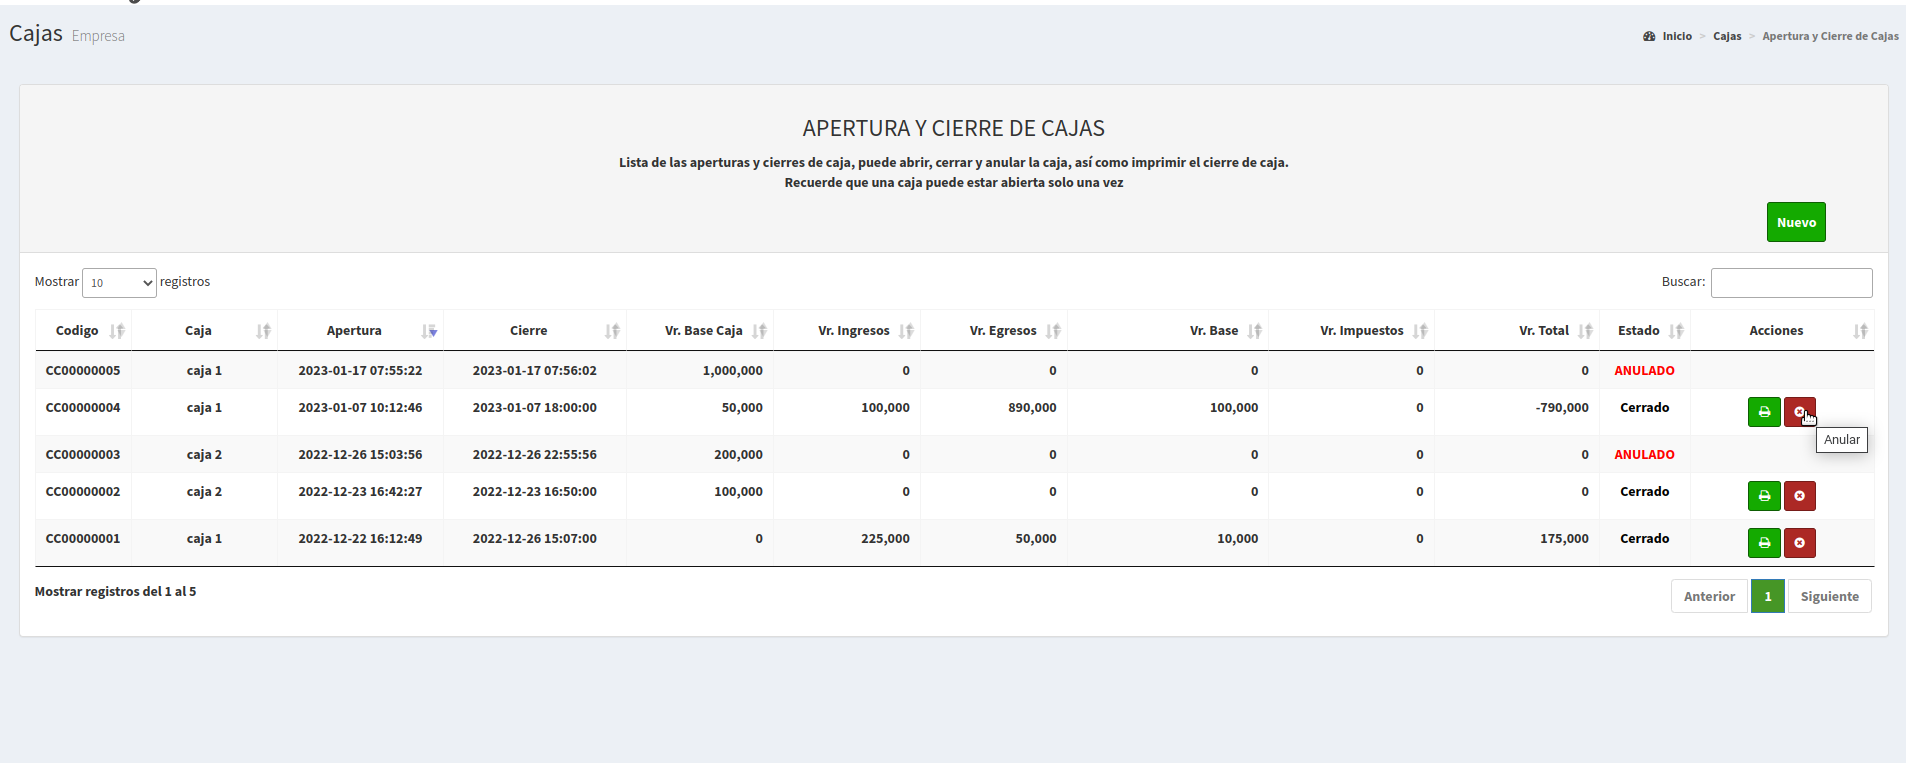Print the closing for CC00000004
The image size is (1906, 763).
pyautogui.click(x=1763, y=412)
